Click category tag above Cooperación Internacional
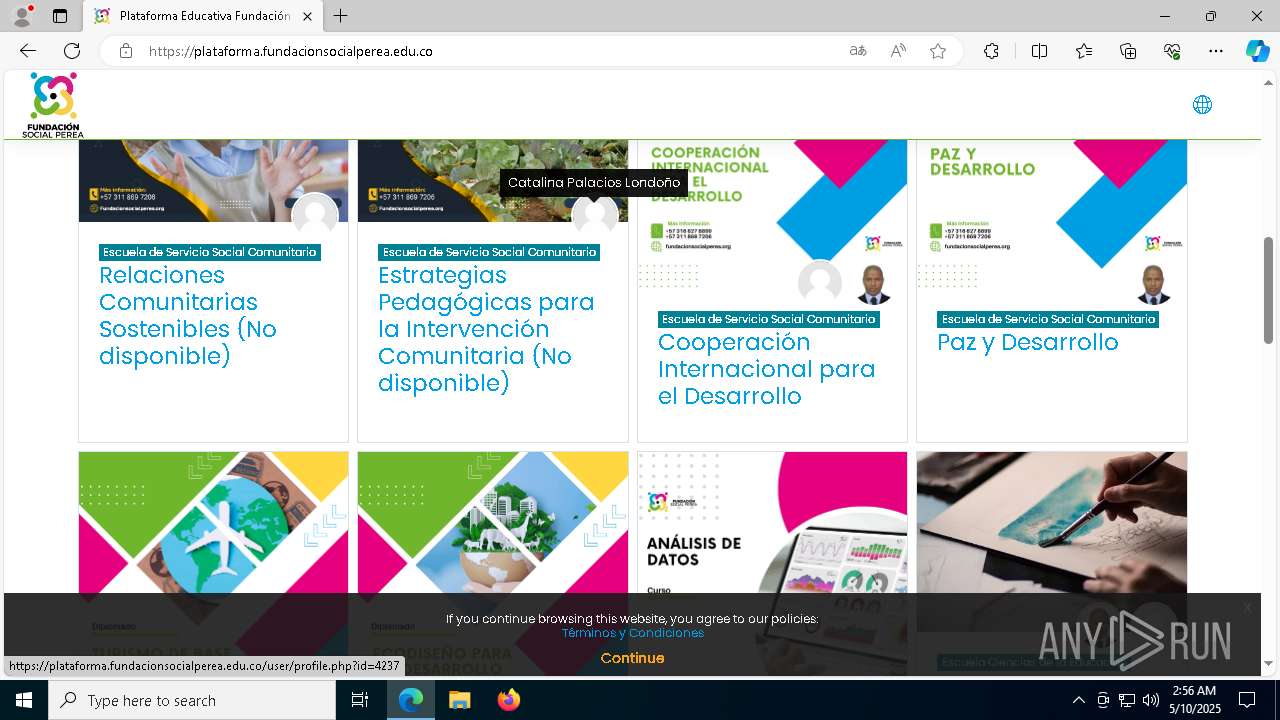This screenshot has height=720, width=1280. tap(768, 319)
